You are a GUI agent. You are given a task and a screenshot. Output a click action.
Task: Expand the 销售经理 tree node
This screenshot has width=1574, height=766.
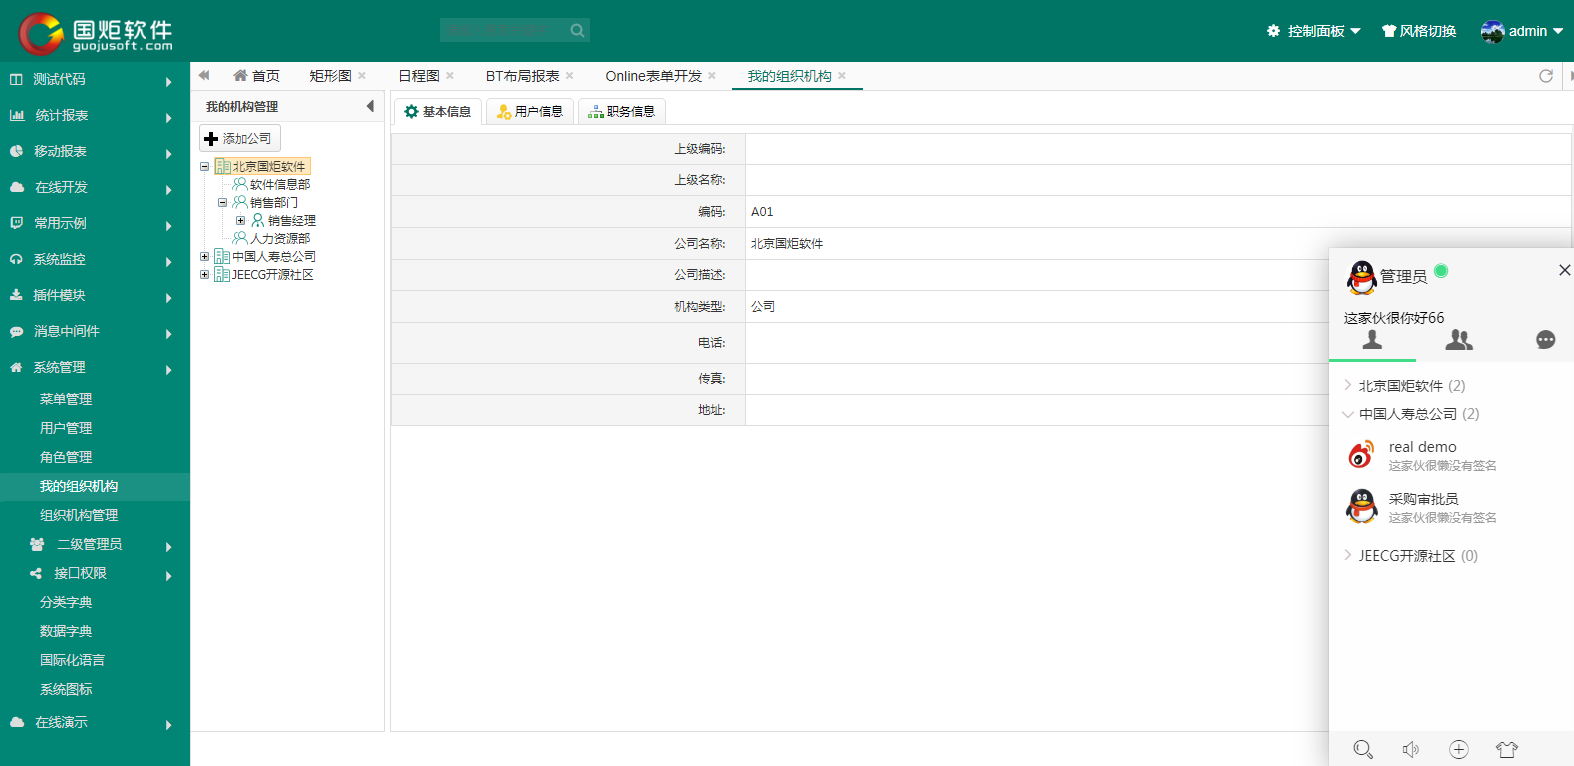coord(240,221)
